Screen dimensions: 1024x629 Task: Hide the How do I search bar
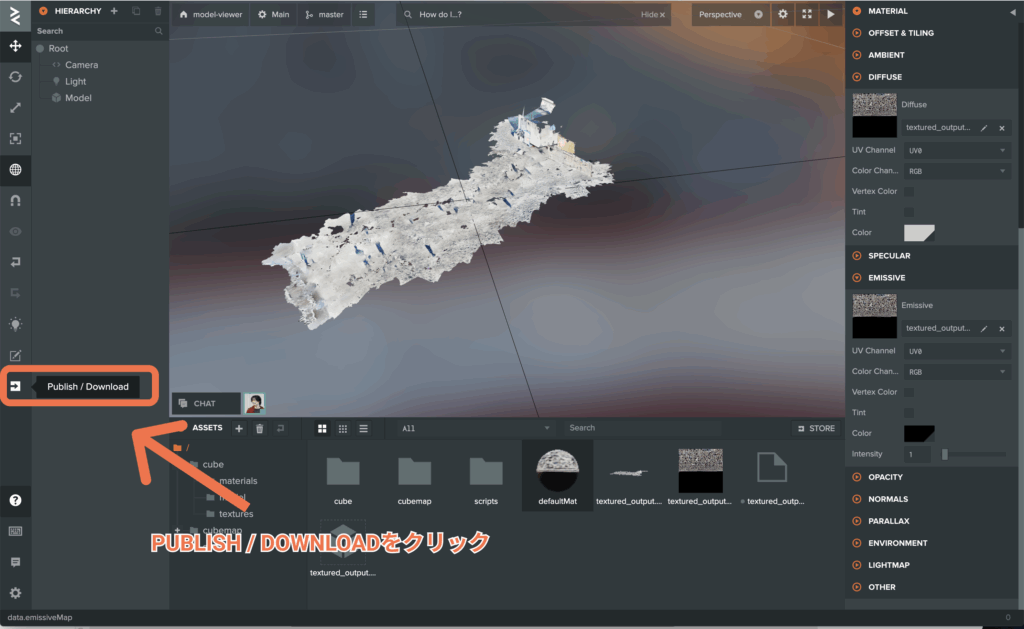[653, 14]
